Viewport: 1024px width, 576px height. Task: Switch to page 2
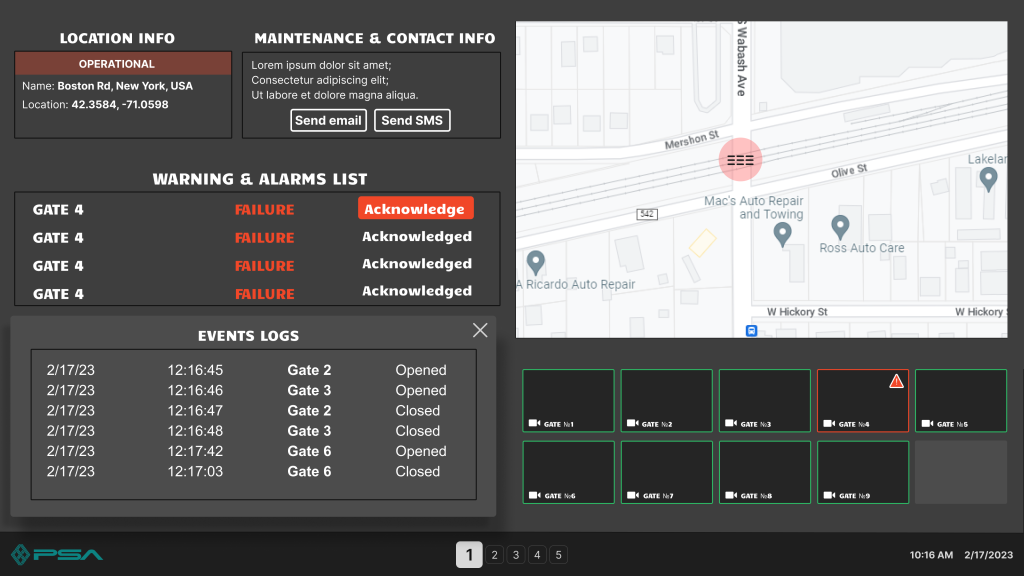coord(494,554)
